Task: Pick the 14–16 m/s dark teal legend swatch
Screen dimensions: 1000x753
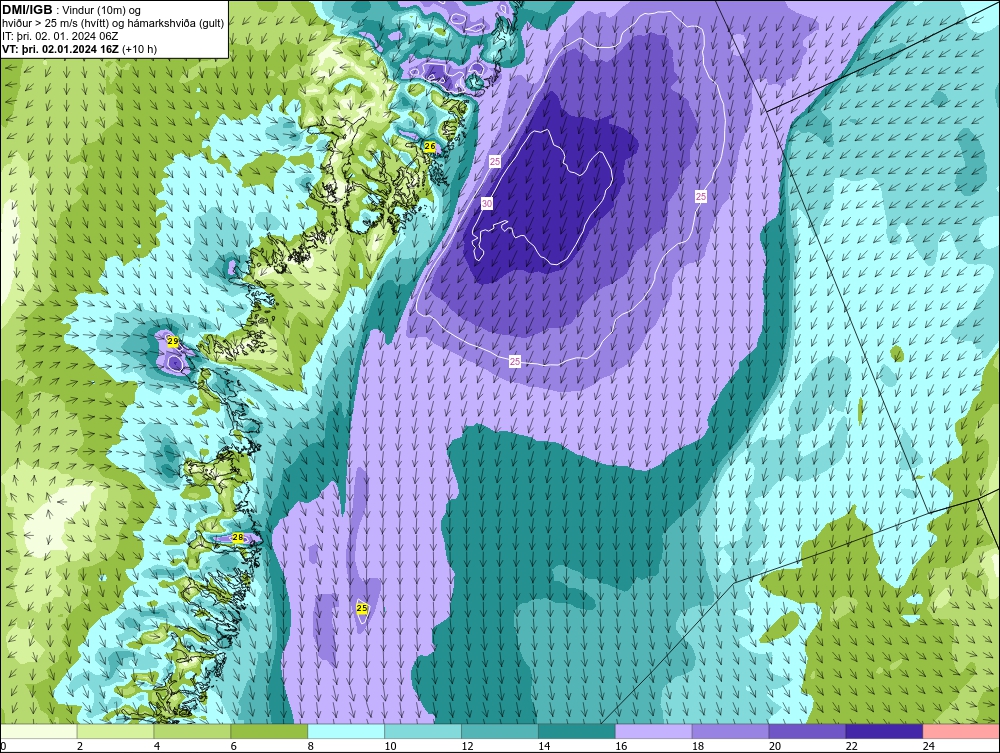Action: pos(577,731)
